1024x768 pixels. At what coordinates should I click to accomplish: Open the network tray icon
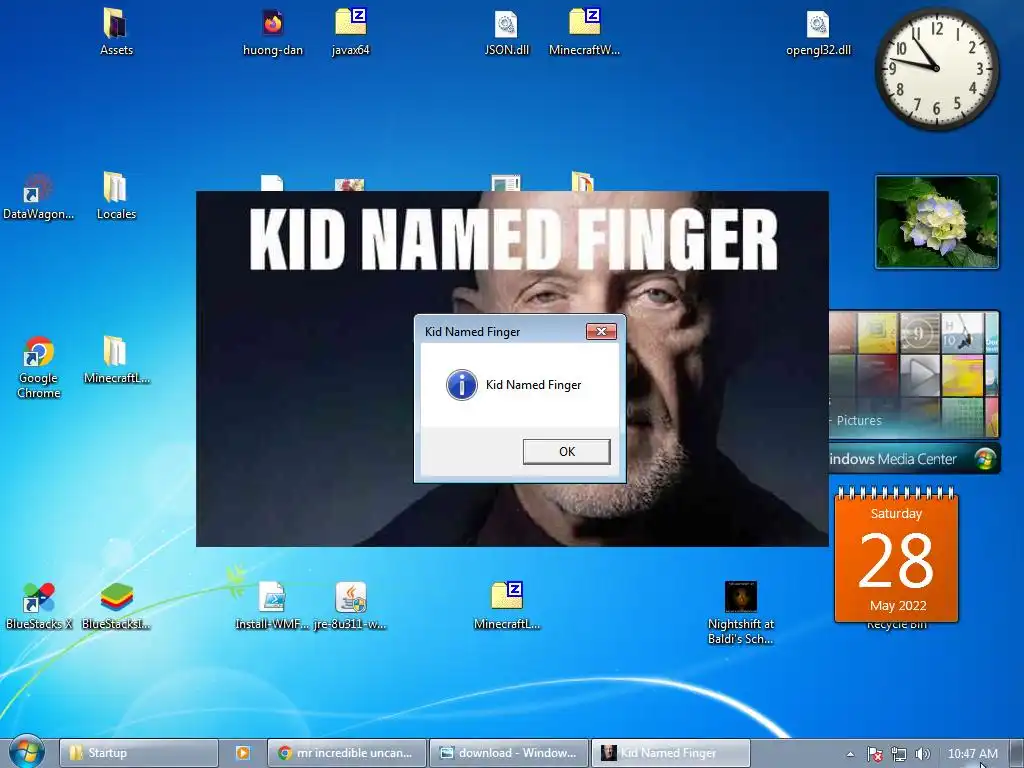[x=899, y=754]
